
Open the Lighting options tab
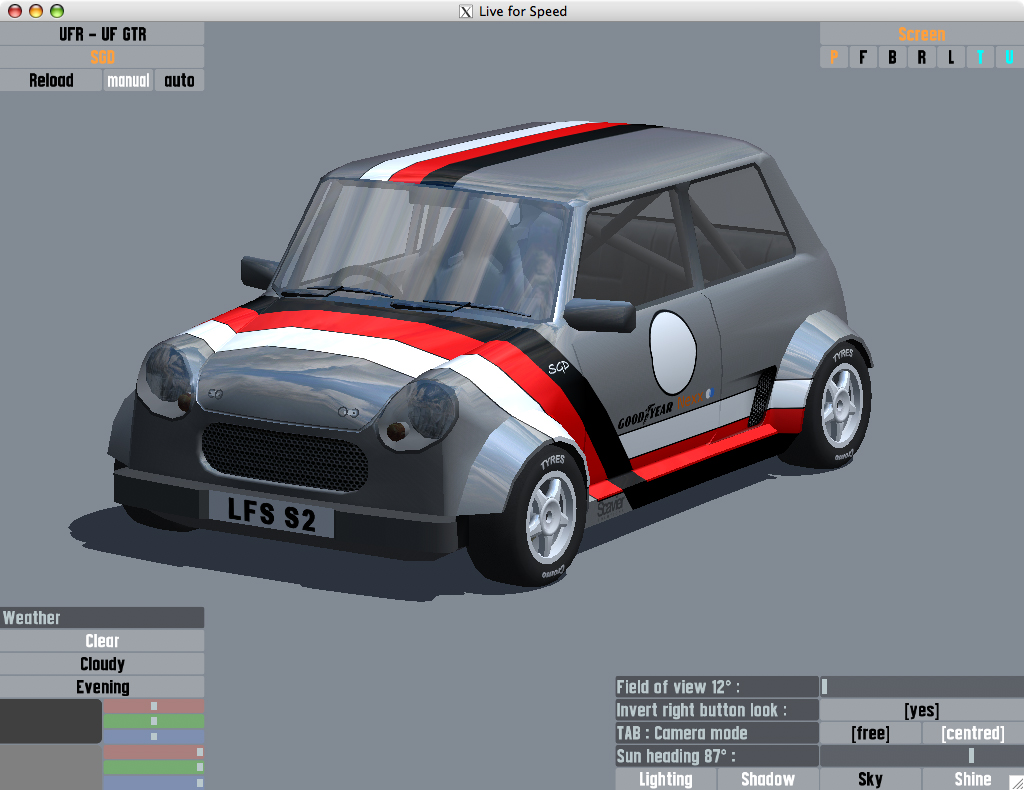(665, 780)
